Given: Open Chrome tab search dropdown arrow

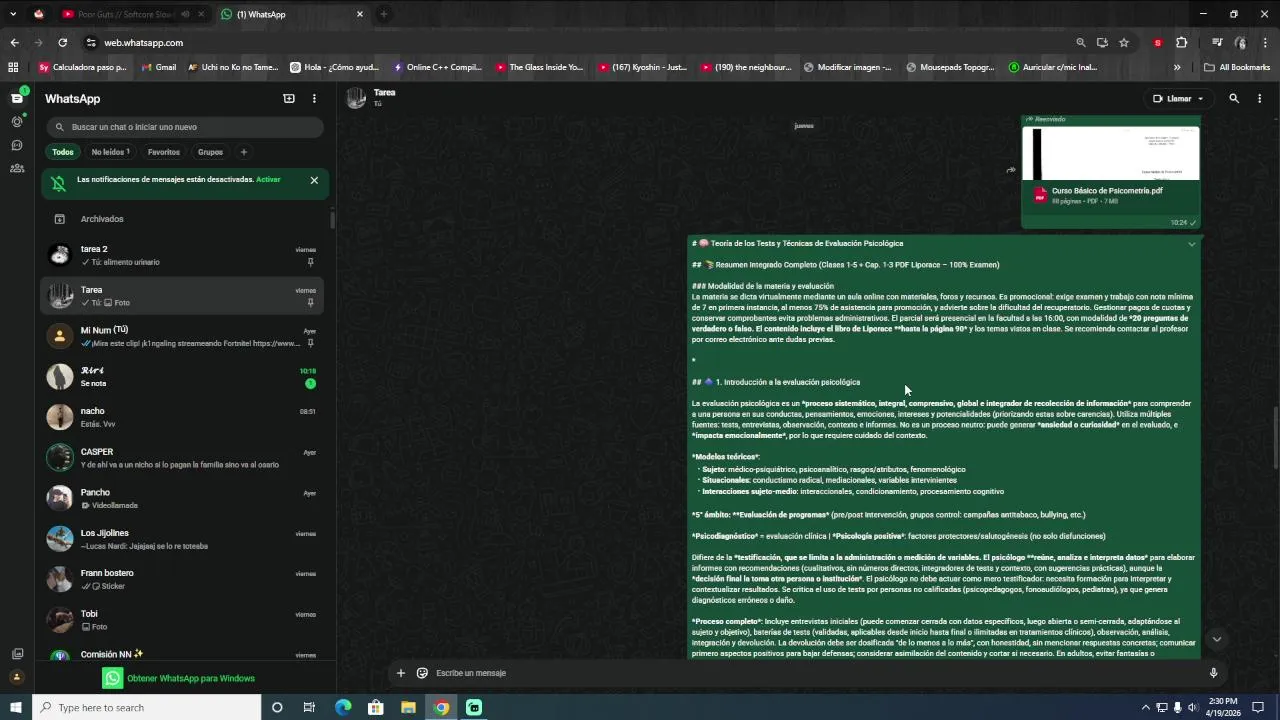Looking at the screenshot, I should 13,14.
